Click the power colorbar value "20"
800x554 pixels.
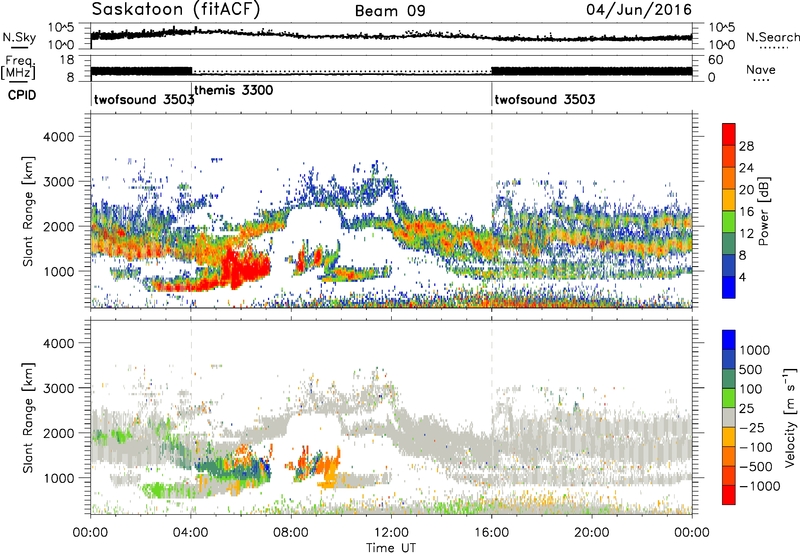click(x=746, y=190)
